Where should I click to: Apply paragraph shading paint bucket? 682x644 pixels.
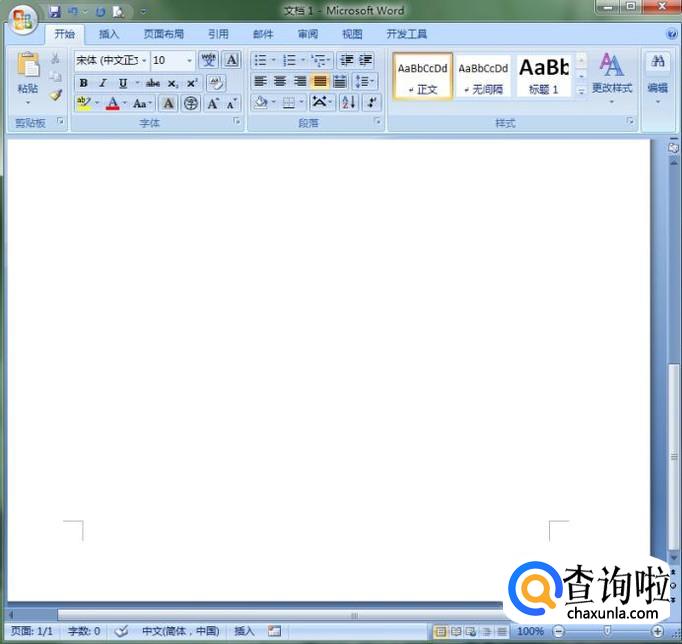tap(261, 103)
